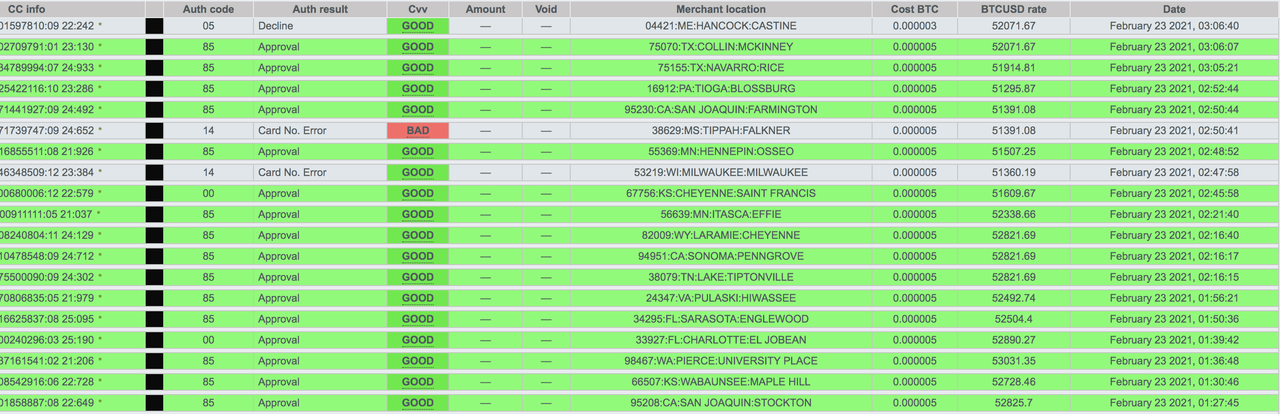Click the Merchant location column header
The width and height of the screenshot is (1280, 414).
tap(720, 8)
